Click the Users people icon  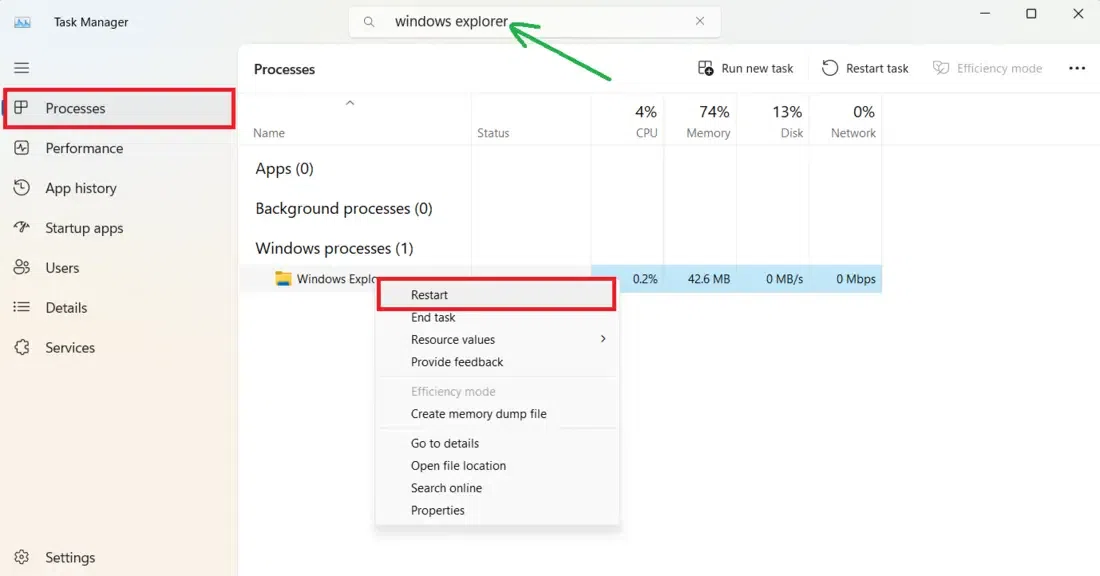coord(22,267)
